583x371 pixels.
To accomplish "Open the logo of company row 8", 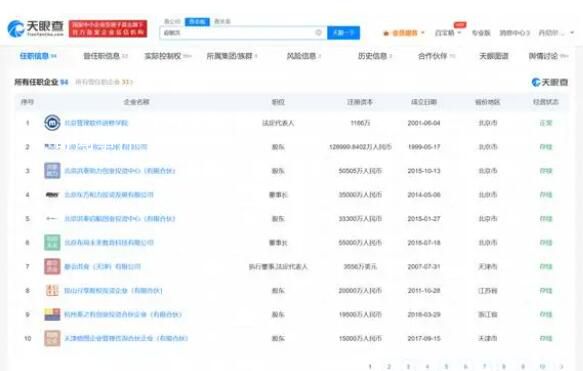I will pos(52,290).
